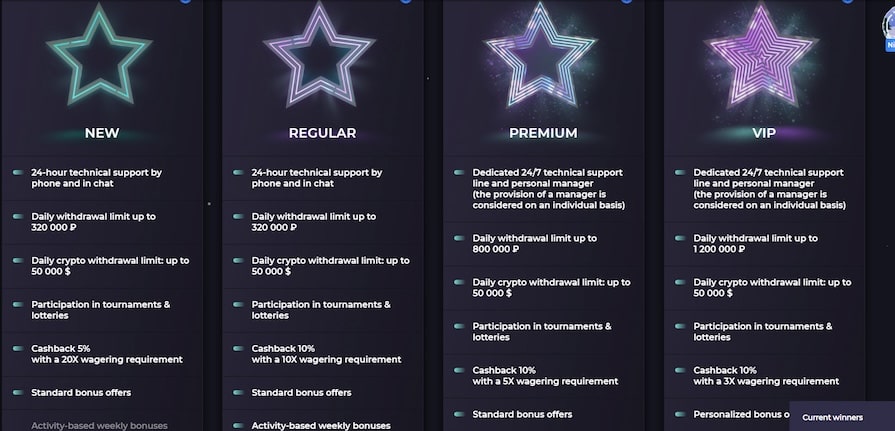Select the REGULAR level heading
This screenshot has width=895, height=431.
point(322,133)
